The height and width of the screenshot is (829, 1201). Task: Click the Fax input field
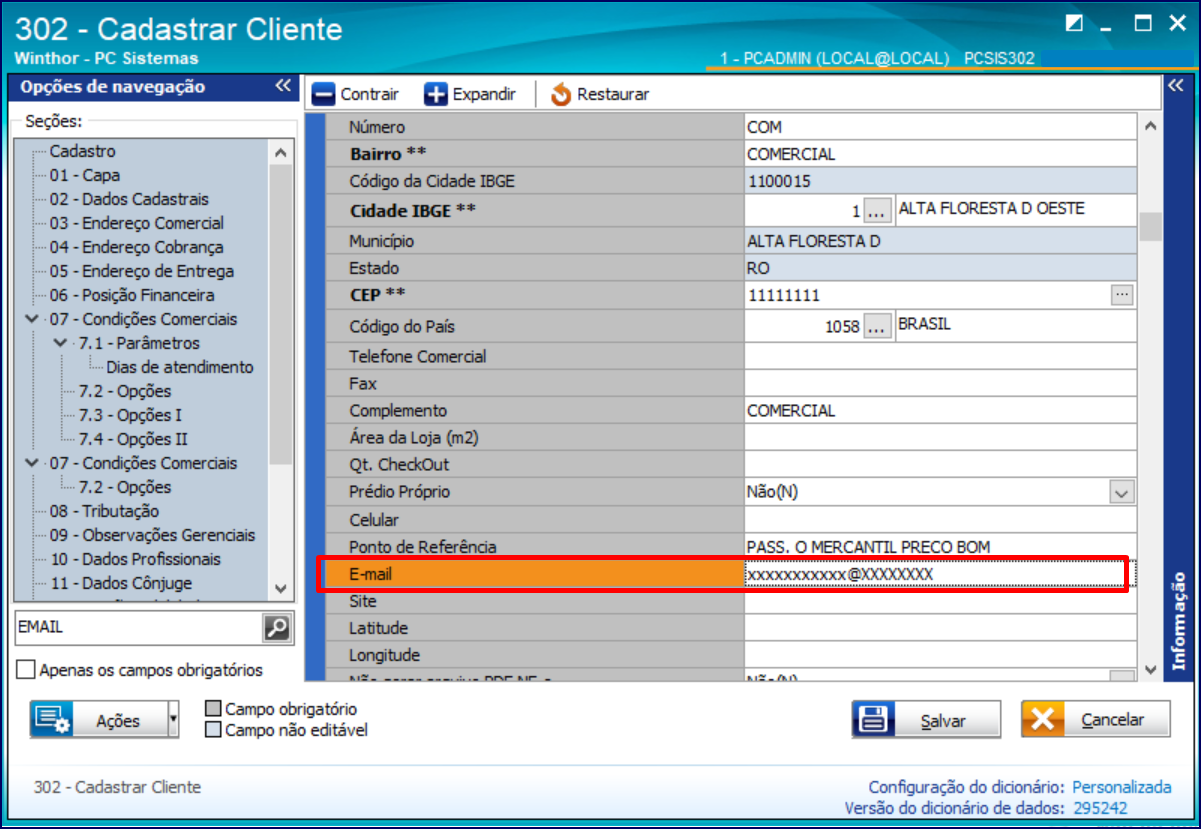tap(940, 384)
